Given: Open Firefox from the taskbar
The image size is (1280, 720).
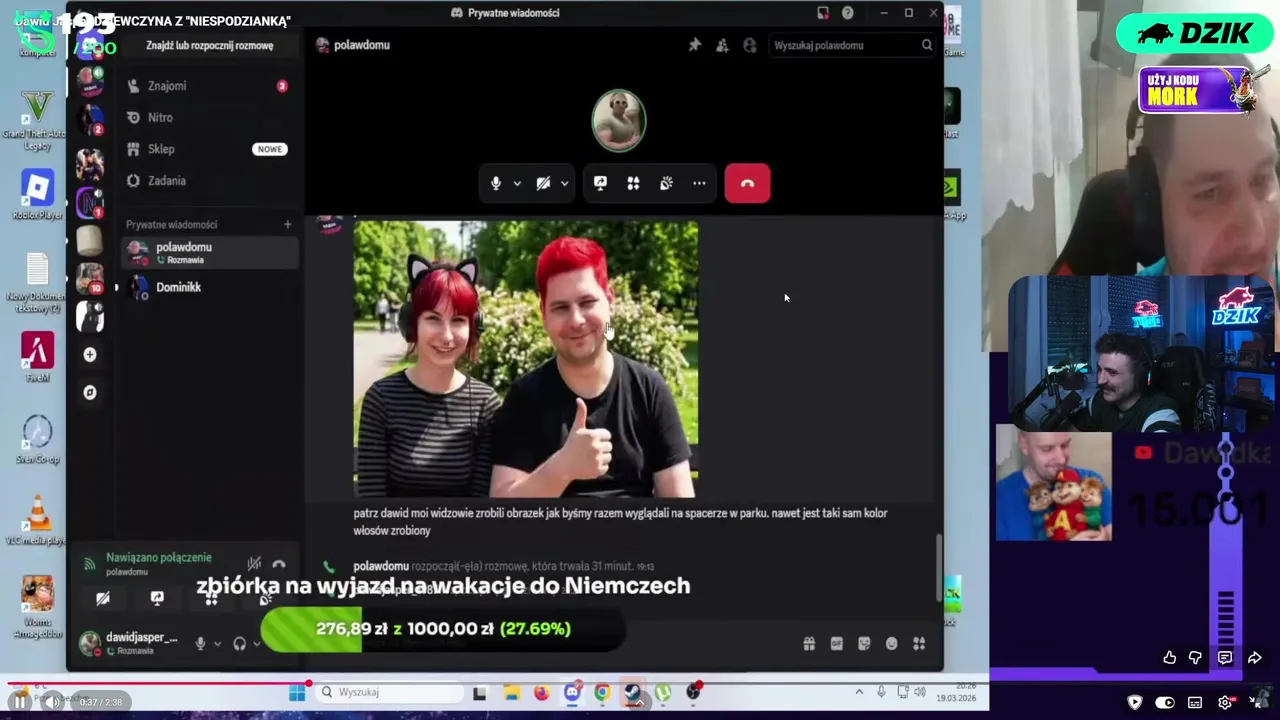Looking at the screenshot, I should [541, 692].
